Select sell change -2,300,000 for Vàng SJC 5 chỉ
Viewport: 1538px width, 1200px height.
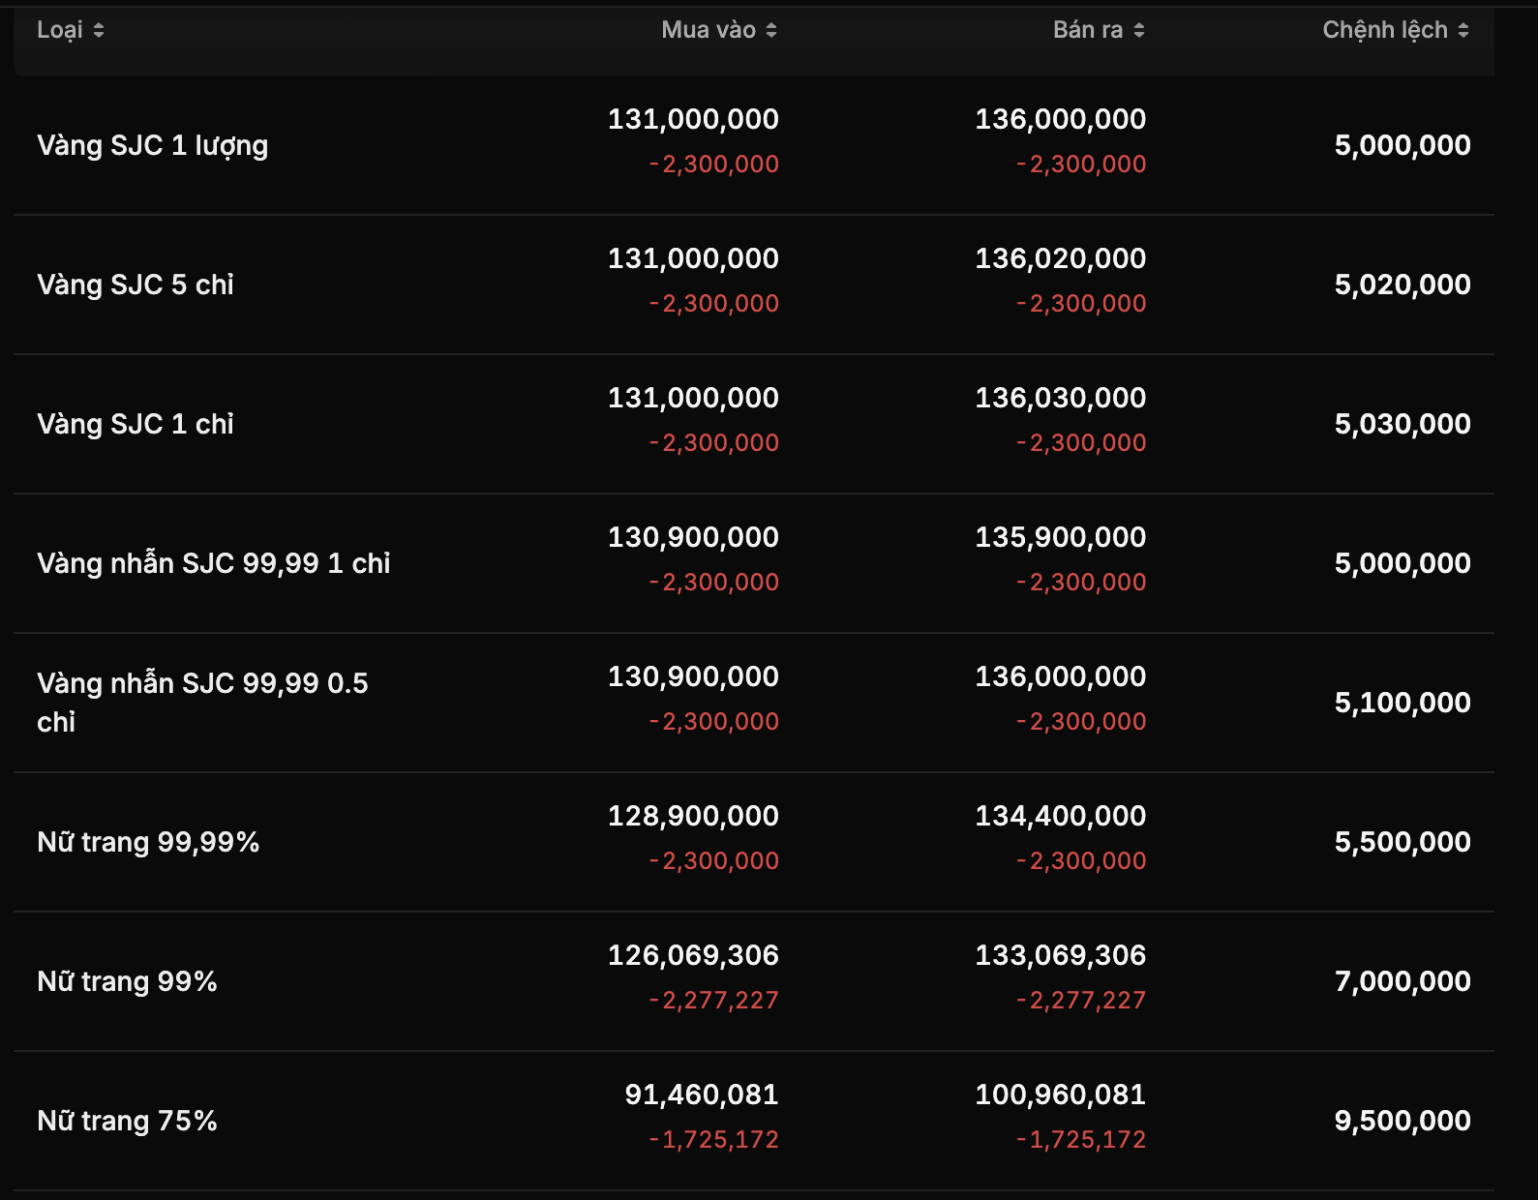point(1082,303)
